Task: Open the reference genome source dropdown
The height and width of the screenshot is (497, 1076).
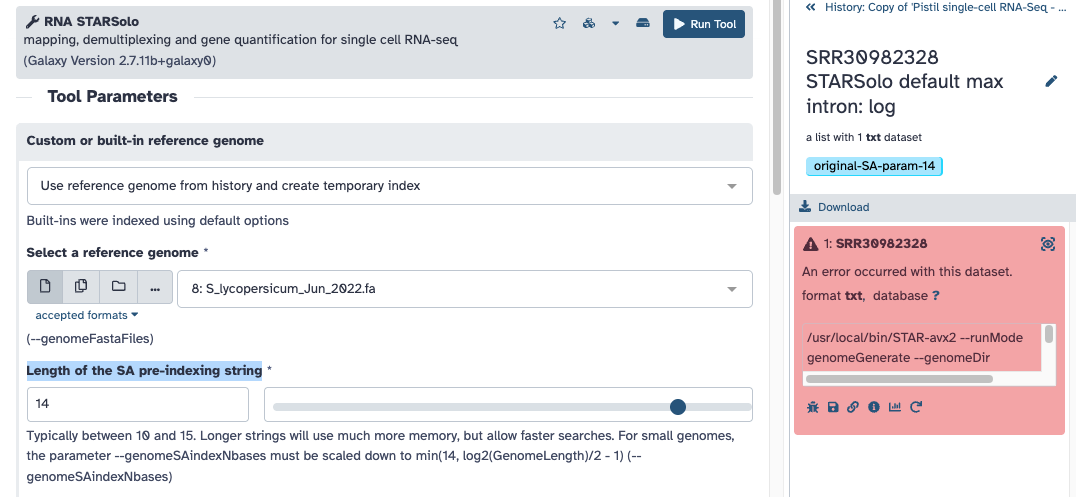Action: [390, 186]
